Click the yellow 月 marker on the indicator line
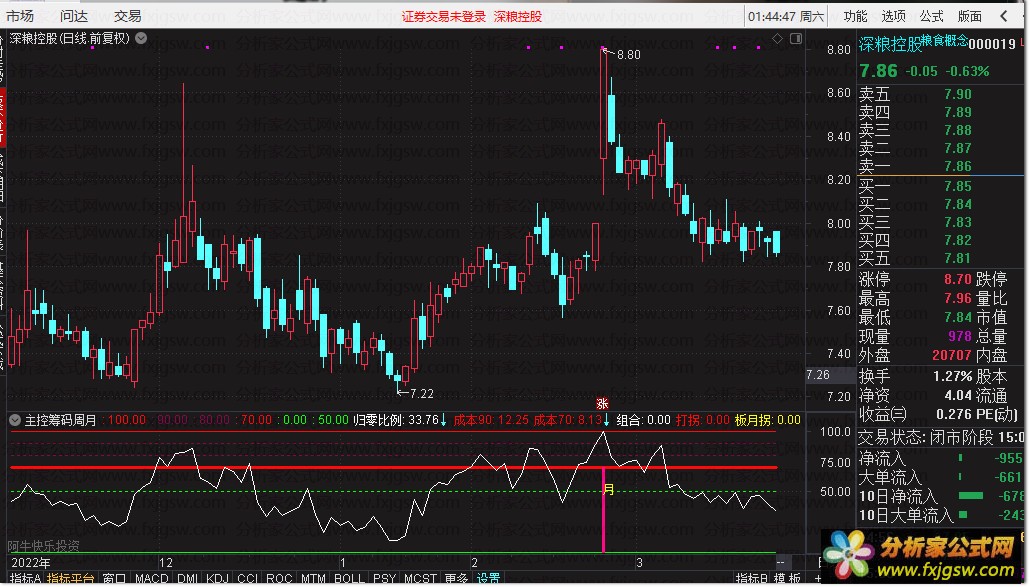Viewport: 1031px width, 587px height. 609,490
